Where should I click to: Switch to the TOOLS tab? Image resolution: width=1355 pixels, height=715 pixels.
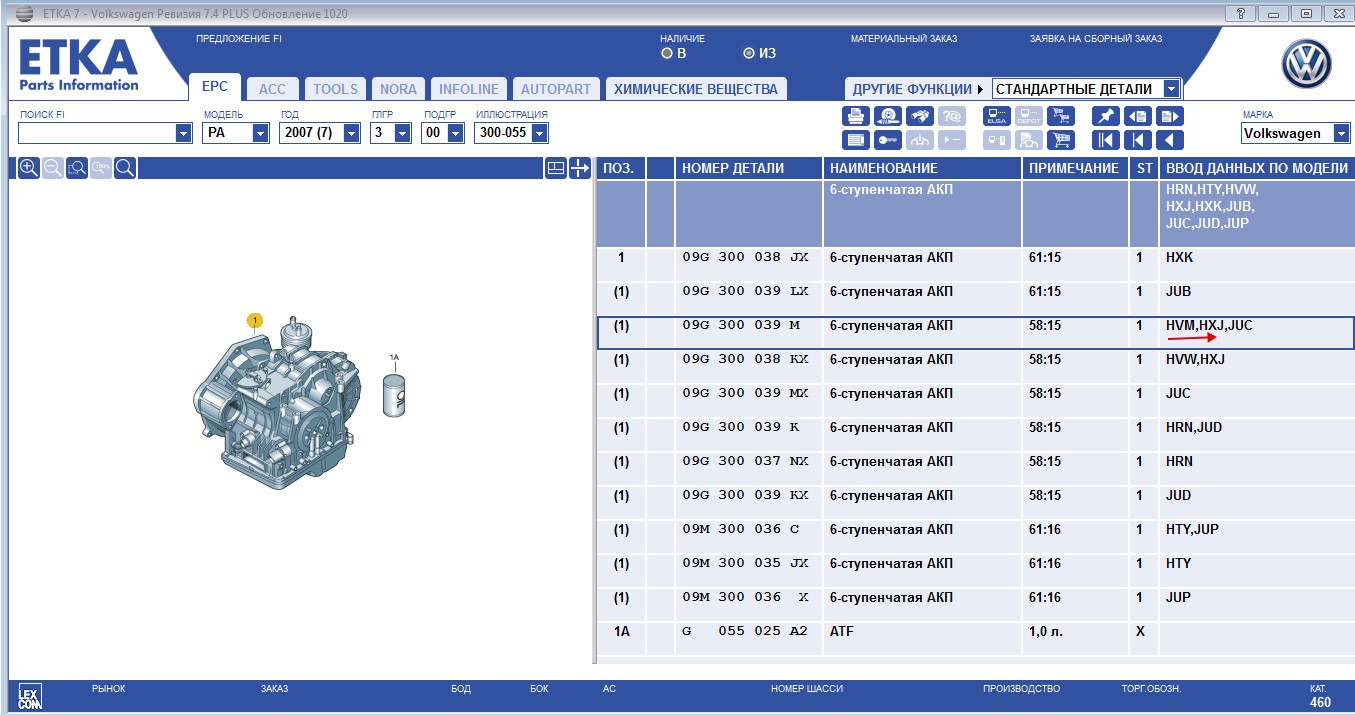(x=335, y=89)
